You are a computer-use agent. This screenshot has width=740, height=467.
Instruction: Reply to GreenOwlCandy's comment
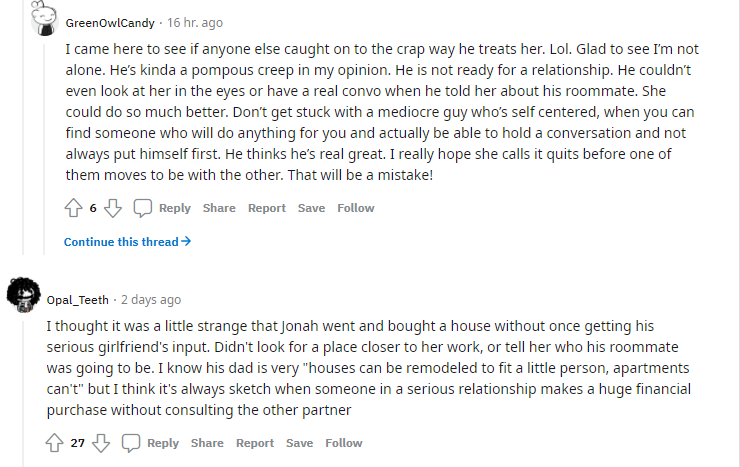pos(174,208)
